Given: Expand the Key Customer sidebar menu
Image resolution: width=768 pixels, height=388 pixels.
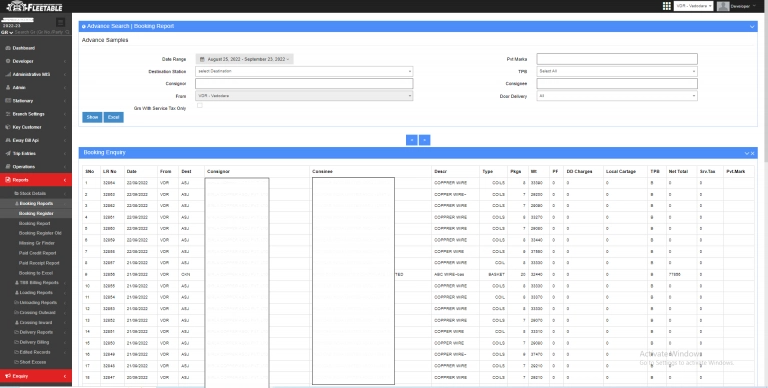Looking at the screenshot, I should (36, 127).
